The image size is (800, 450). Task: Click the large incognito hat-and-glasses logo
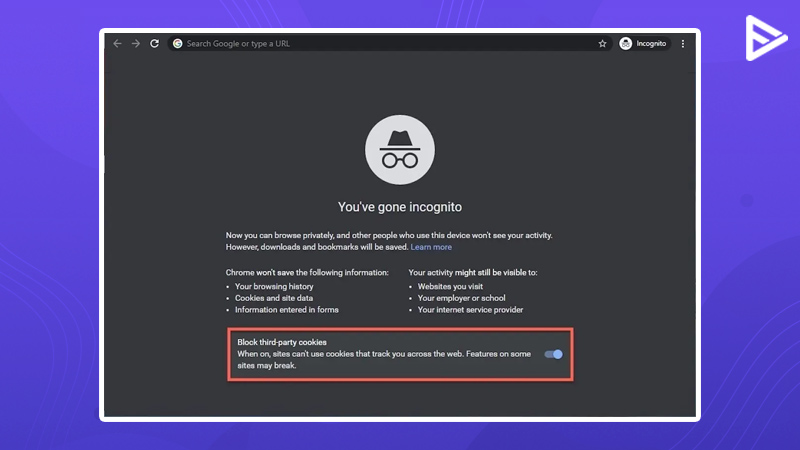tap(400, 149)
